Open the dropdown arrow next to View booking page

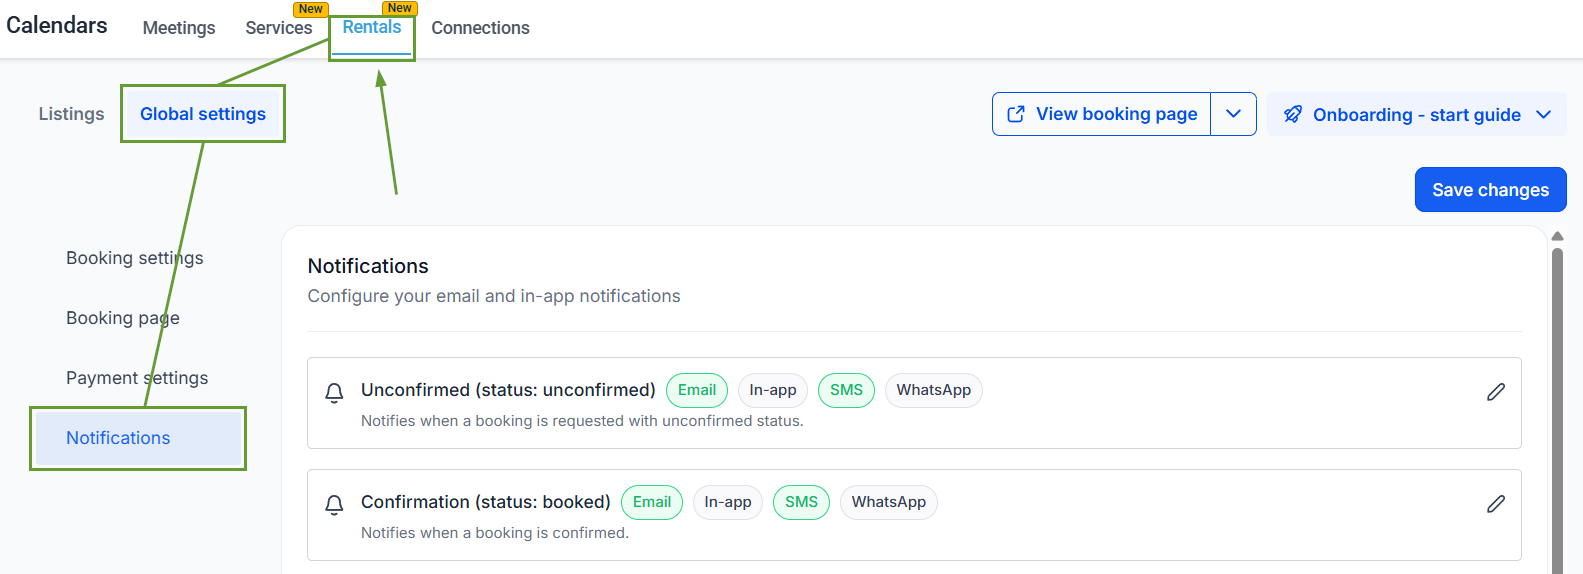coord(1234,114)
